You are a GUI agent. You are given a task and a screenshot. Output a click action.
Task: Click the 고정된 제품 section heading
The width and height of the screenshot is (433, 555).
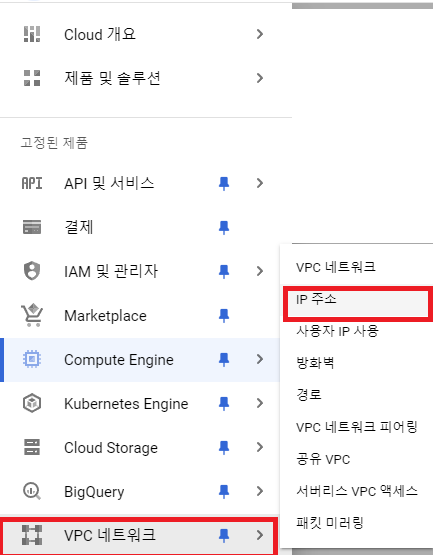[54, 143]
